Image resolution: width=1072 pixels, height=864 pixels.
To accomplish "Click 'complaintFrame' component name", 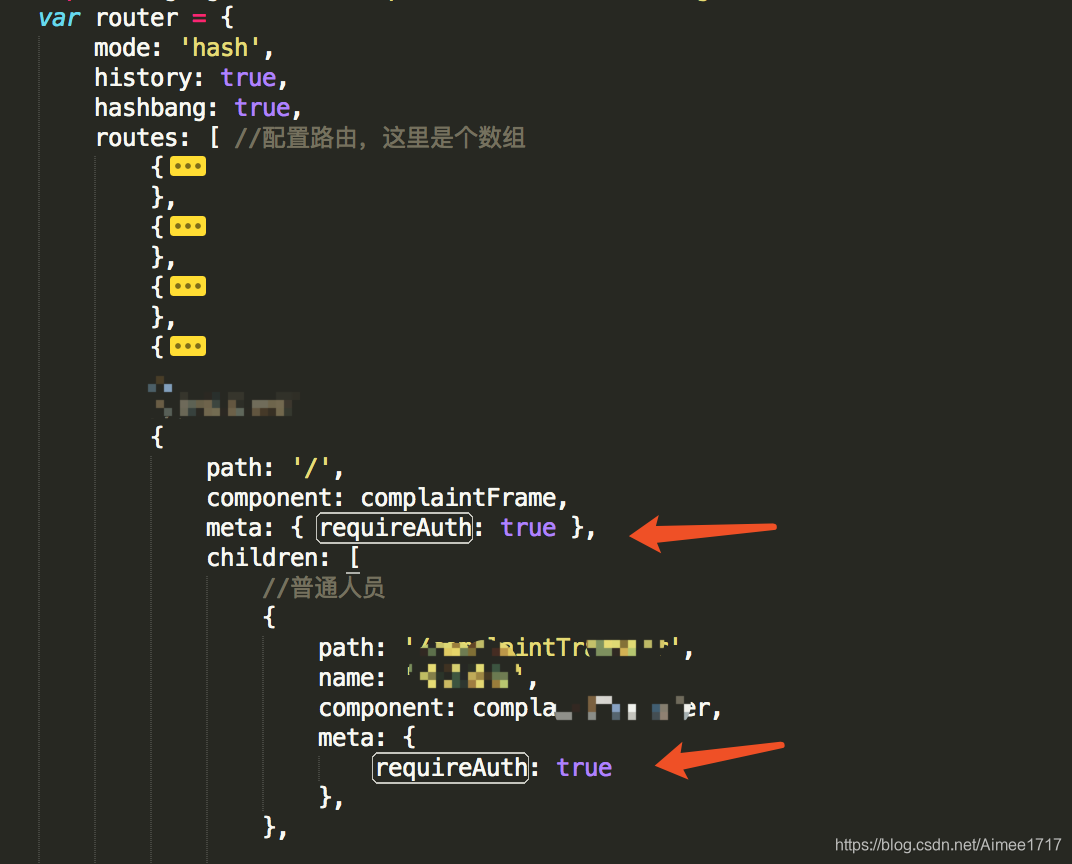I will pyautogui.click(x=458, y=498).
